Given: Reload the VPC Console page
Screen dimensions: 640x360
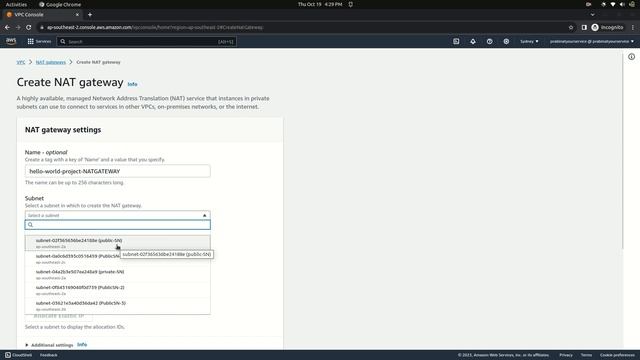Looking at the screenshot, I should [x=29, y=27].
